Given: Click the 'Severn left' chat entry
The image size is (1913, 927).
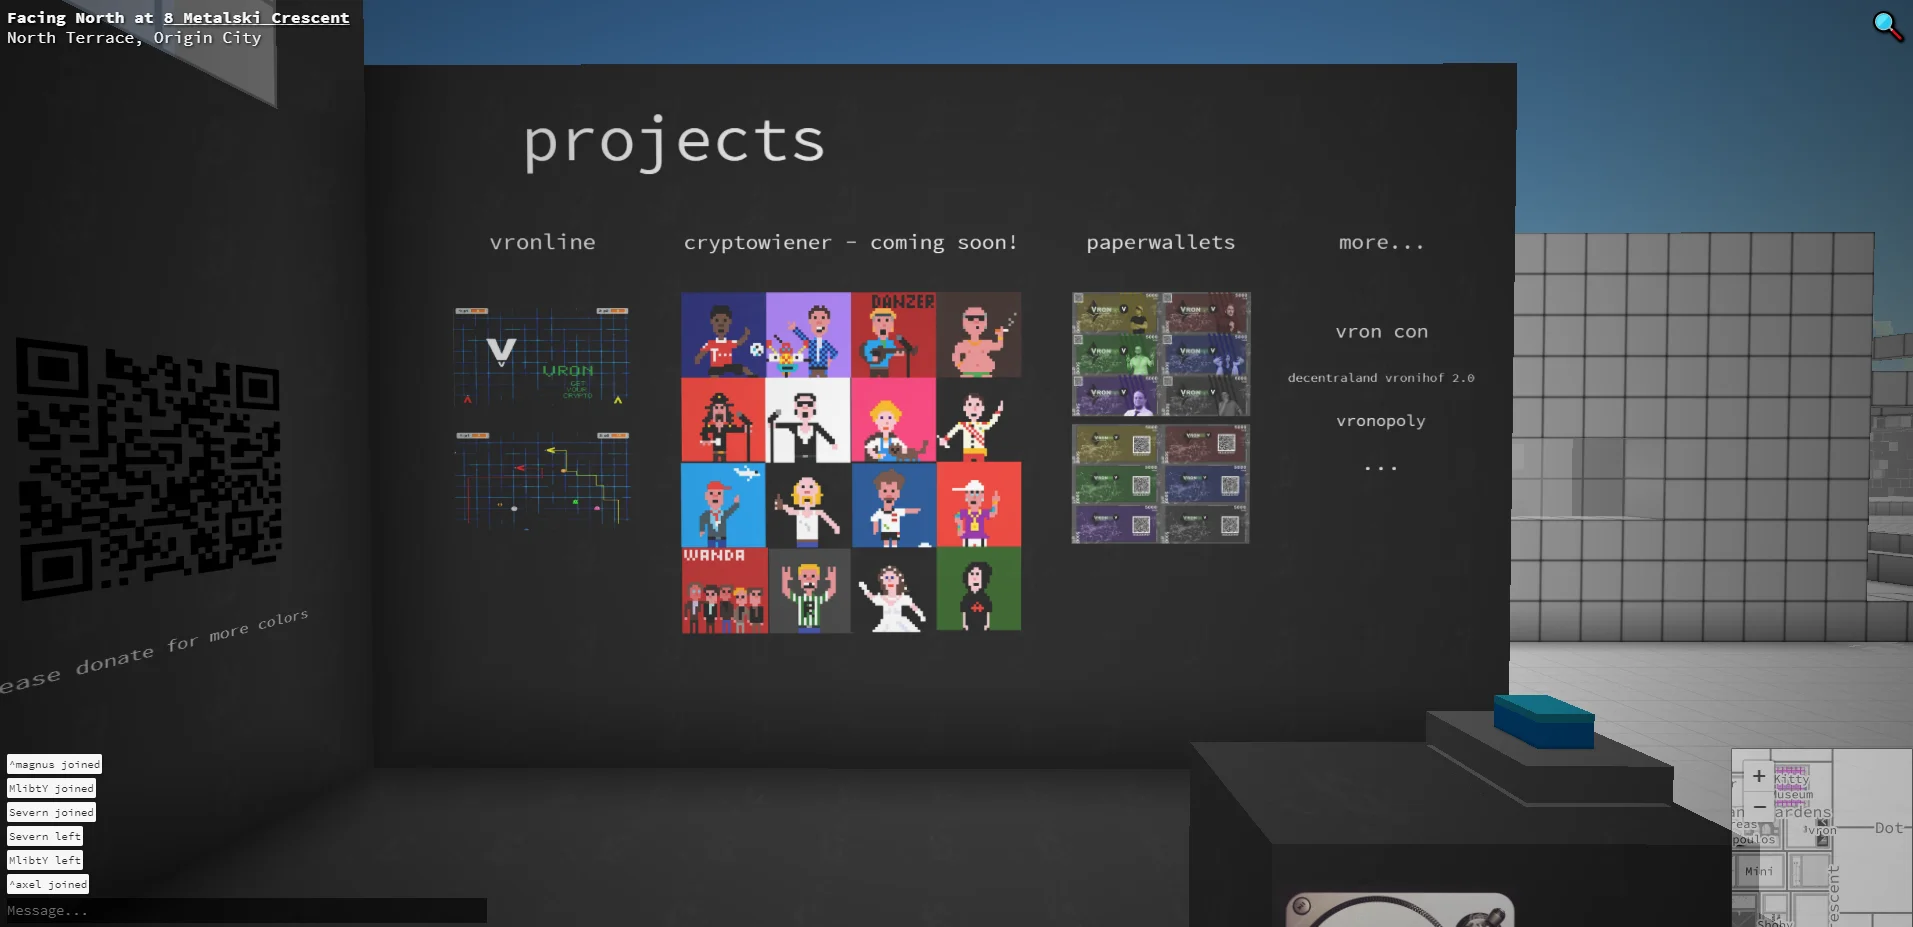Looking at the screenshot, I should coord(45,836).
